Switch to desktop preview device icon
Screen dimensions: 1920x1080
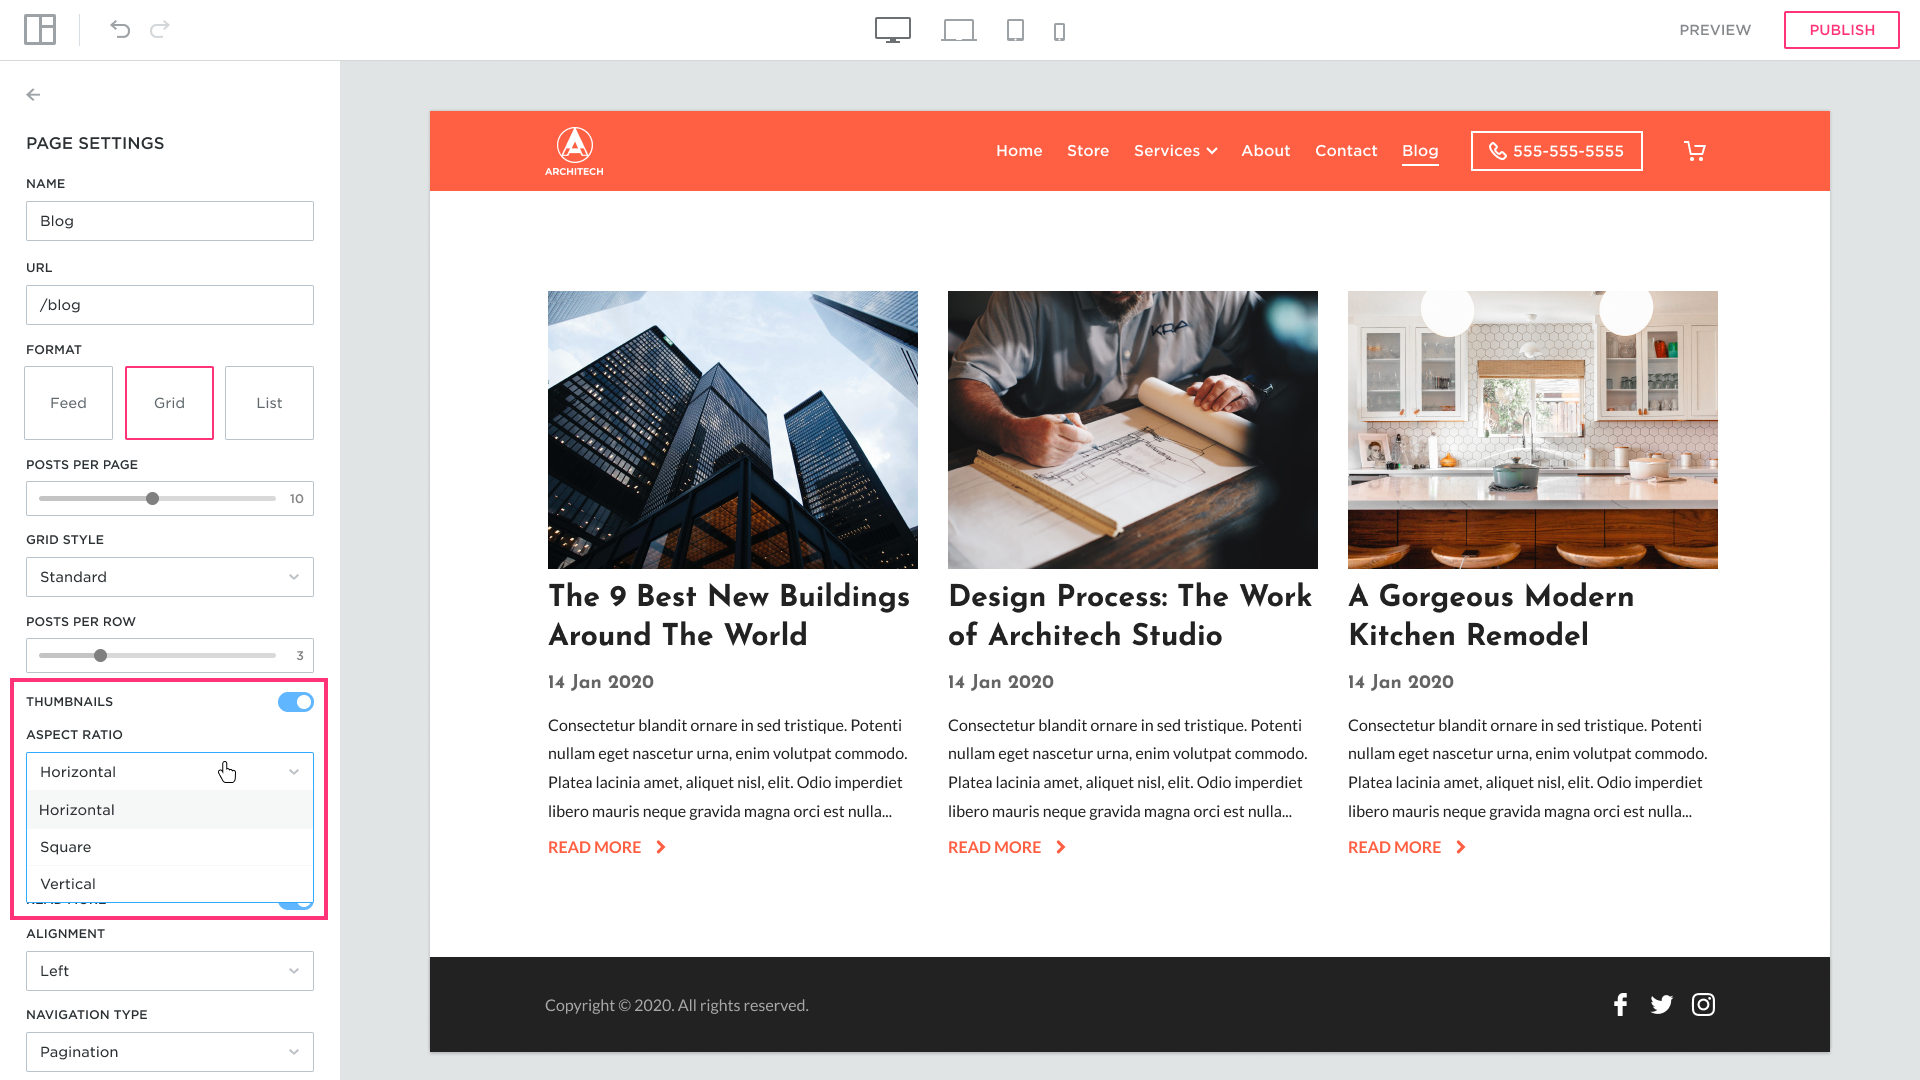tap(892, 30)
